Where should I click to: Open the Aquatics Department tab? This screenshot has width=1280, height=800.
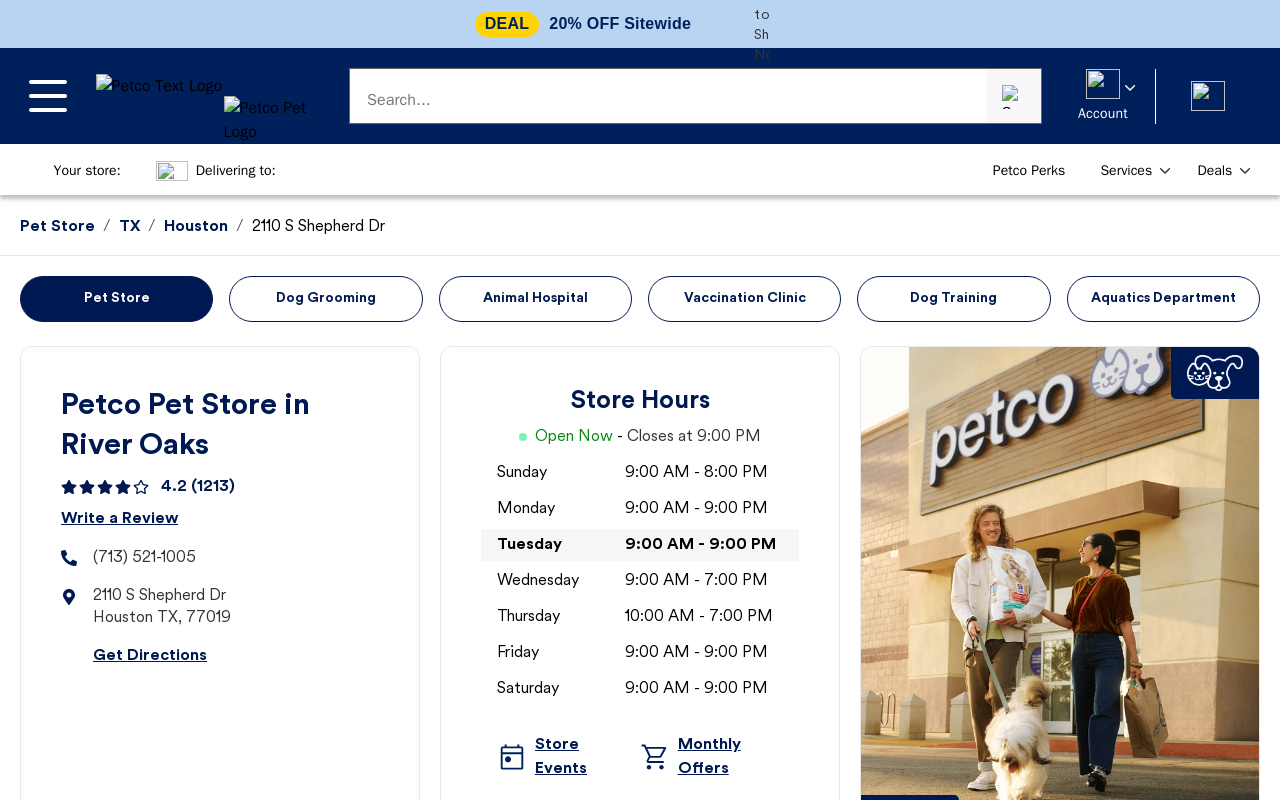coord(1163,299)
